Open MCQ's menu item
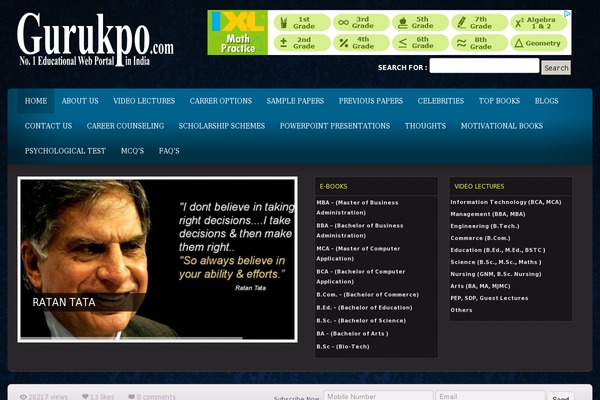This screenshot has width=600, height=400. [x=132, y=151]
